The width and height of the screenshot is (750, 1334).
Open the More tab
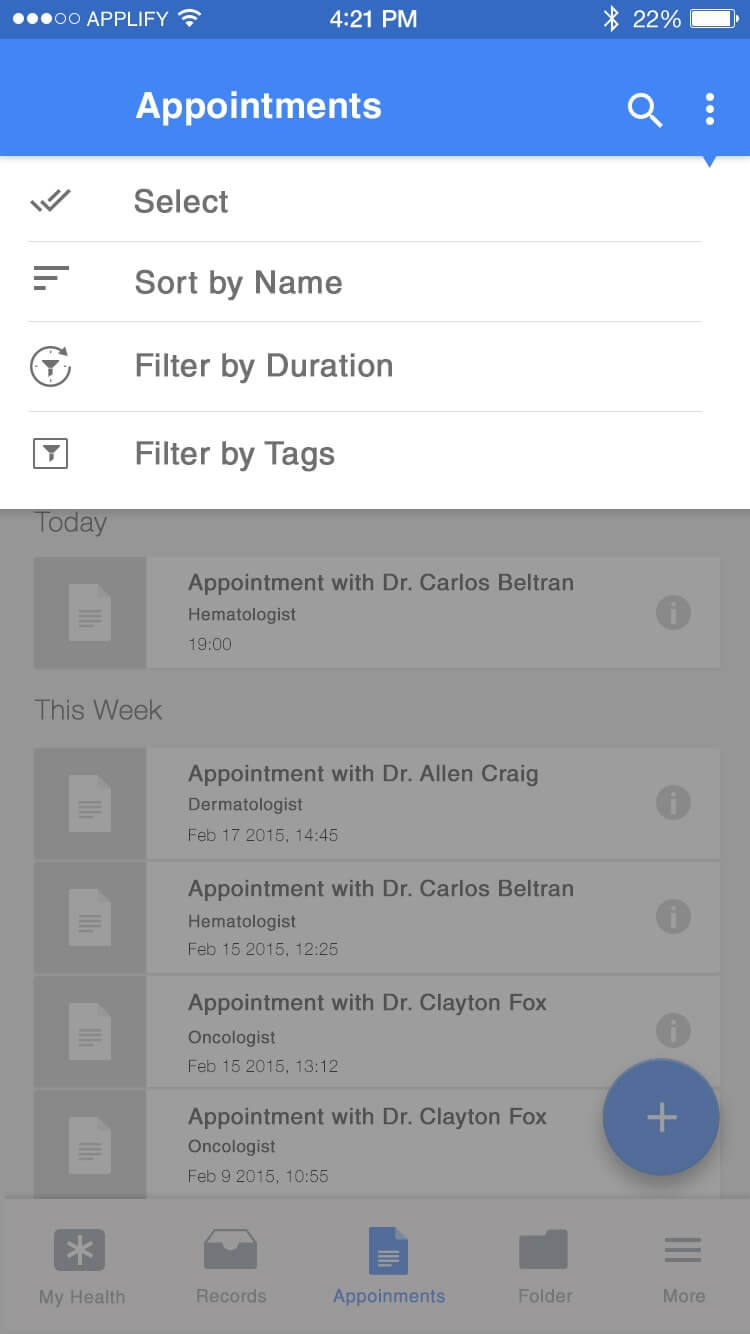pos(684,1267)
